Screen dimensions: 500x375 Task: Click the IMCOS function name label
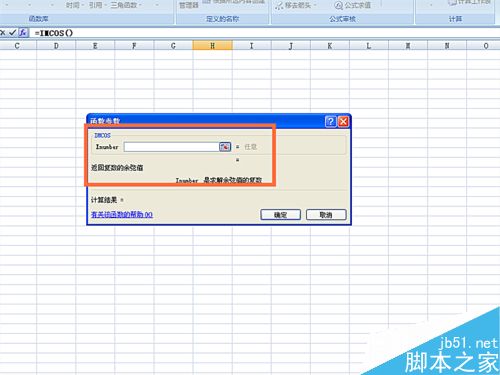tap(102, 135)
